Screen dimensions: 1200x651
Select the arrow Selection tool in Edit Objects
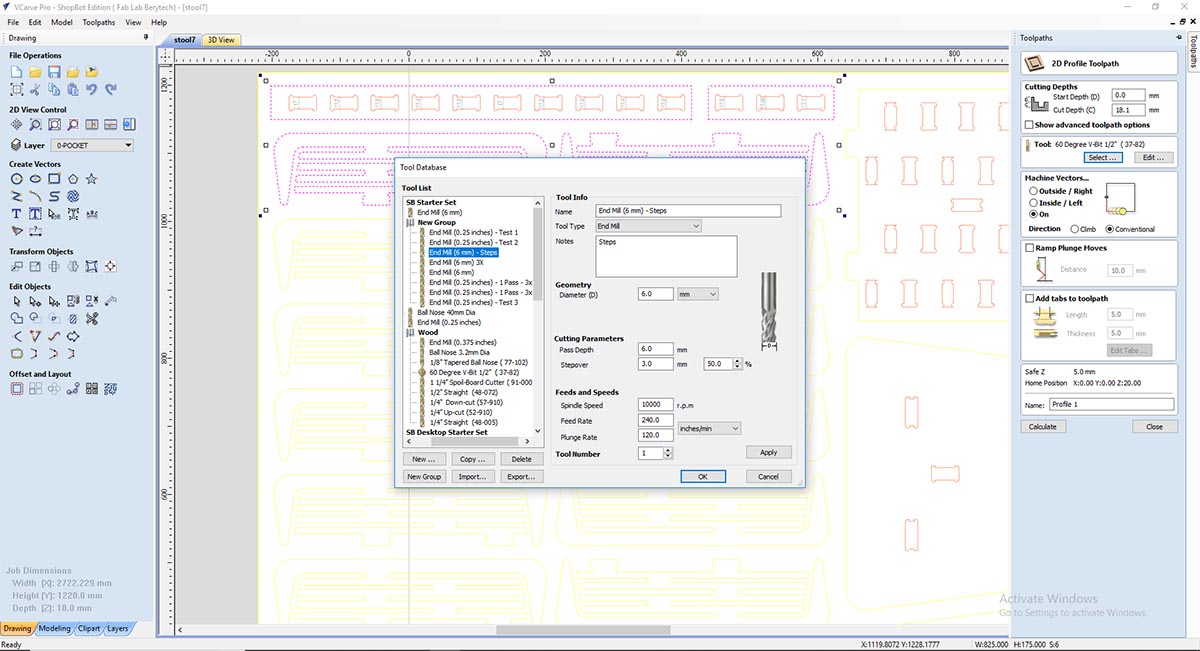click(x=16, y=301)
